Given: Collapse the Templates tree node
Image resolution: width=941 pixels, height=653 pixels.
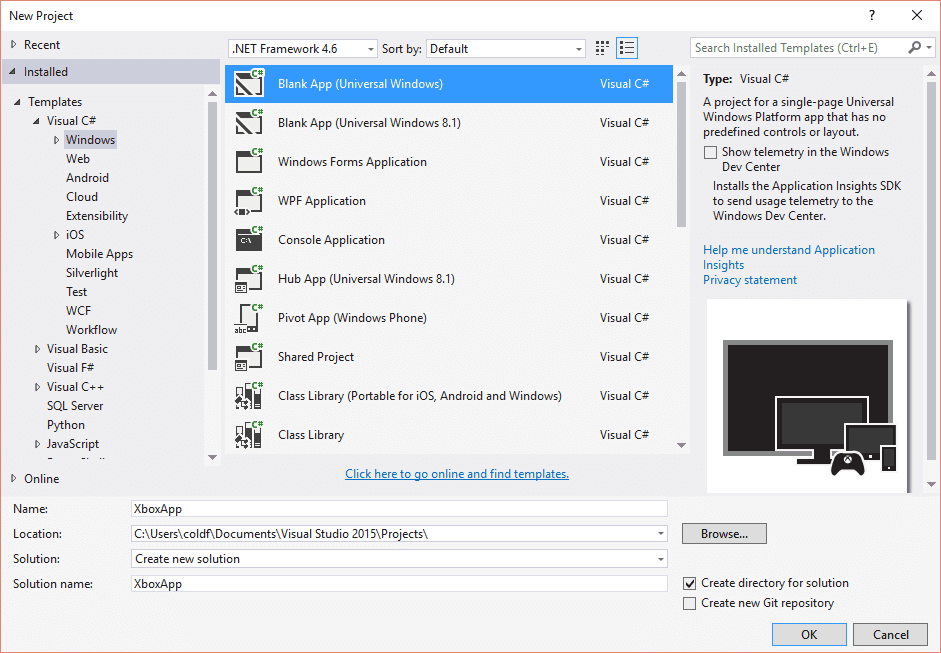Looking at the screenshot, I should [17, 102].
